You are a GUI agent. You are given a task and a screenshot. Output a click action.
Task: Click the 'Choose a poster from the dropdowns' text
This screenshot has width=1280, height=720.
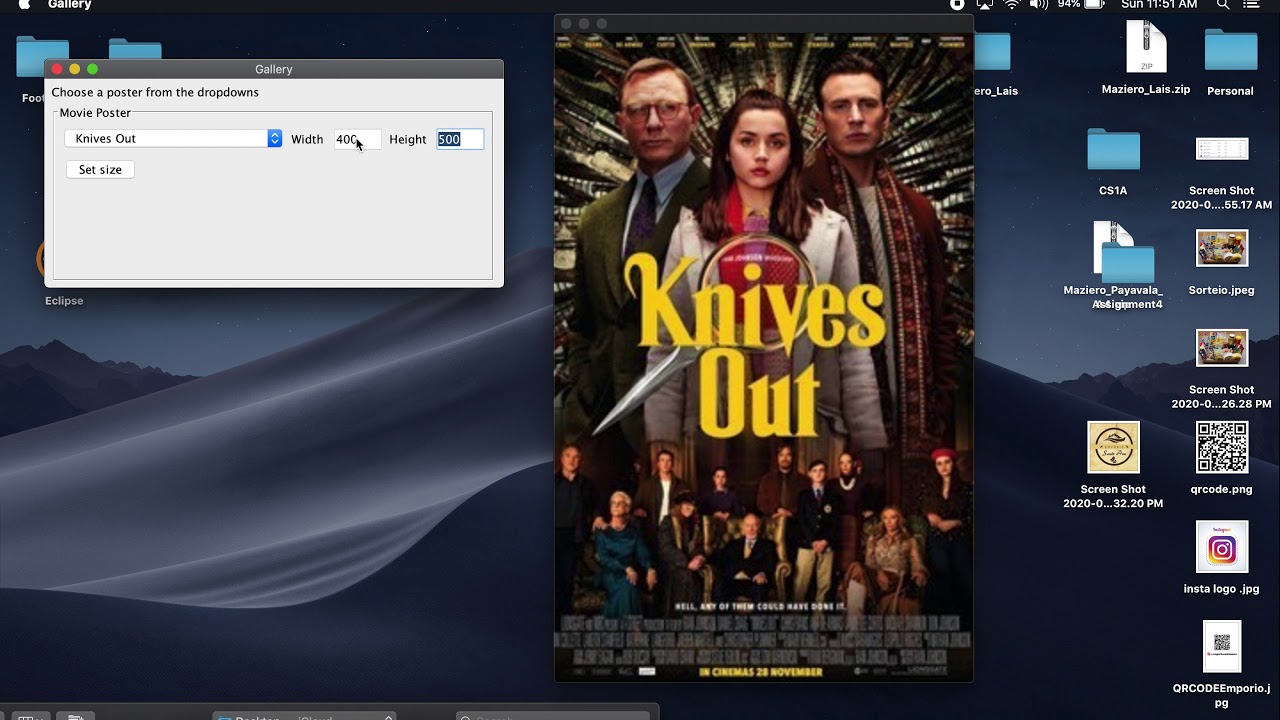pyautogui.click(x=155, y=92)
